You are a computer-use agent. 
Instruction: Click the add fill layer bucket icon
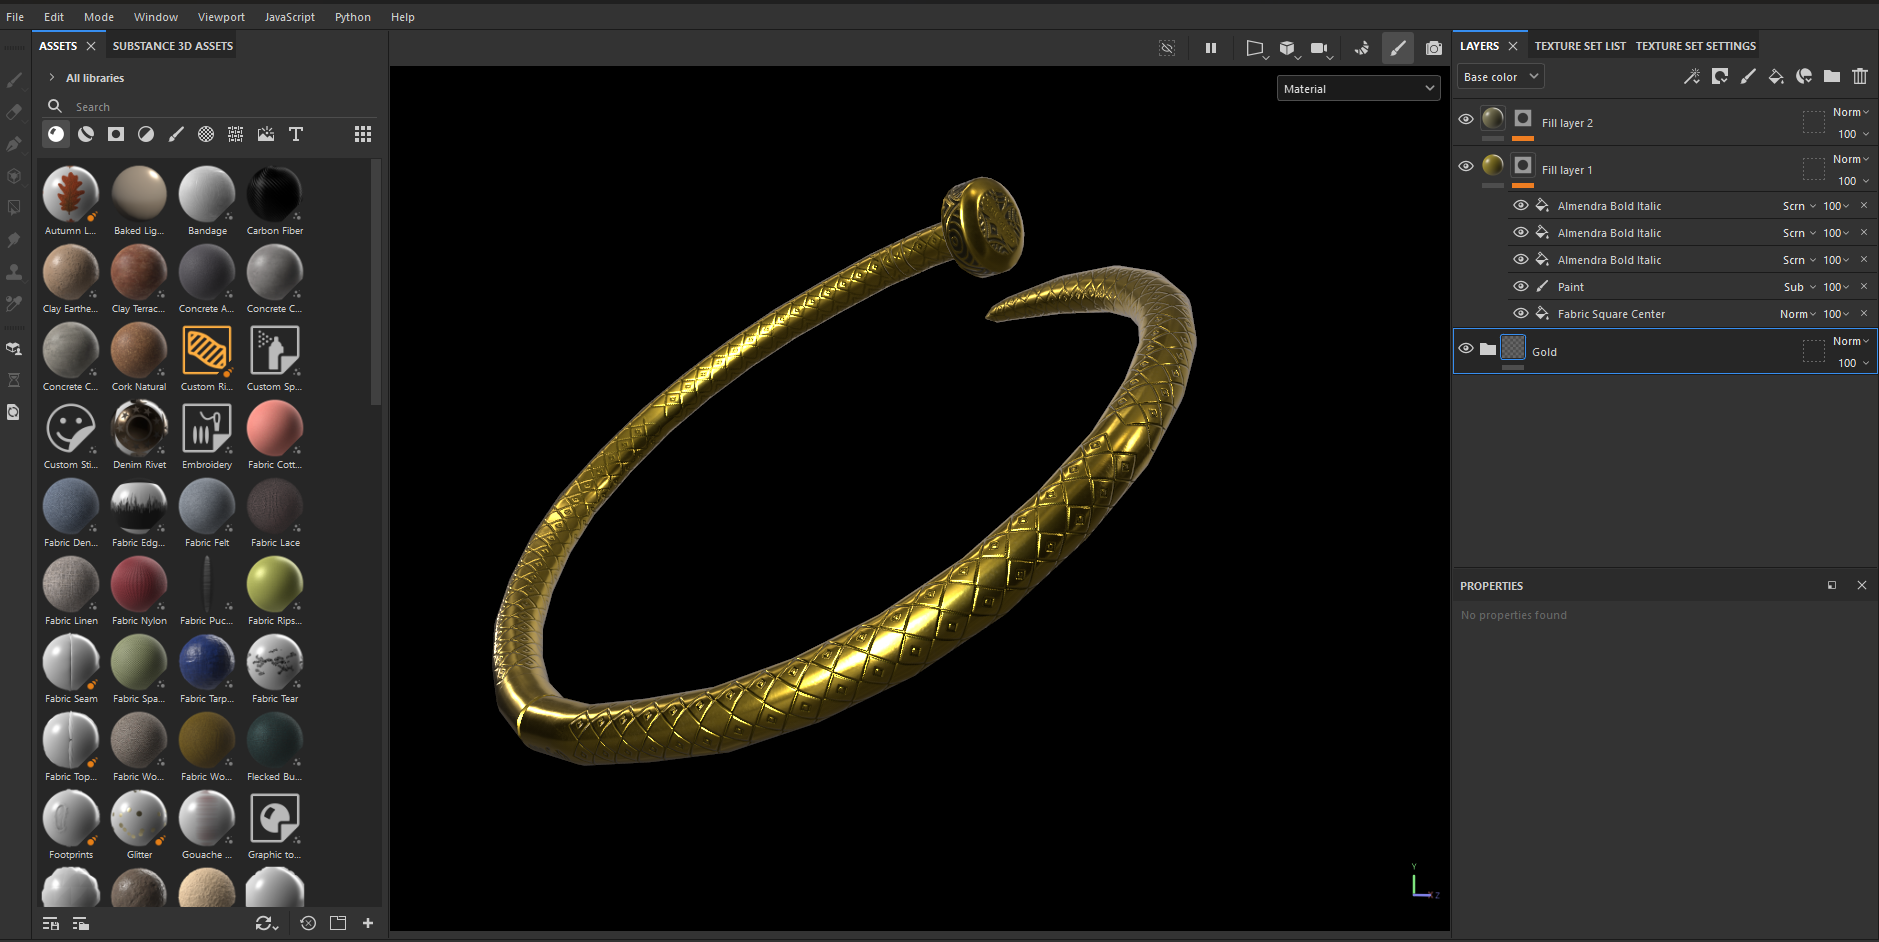tap(1775, 77)
